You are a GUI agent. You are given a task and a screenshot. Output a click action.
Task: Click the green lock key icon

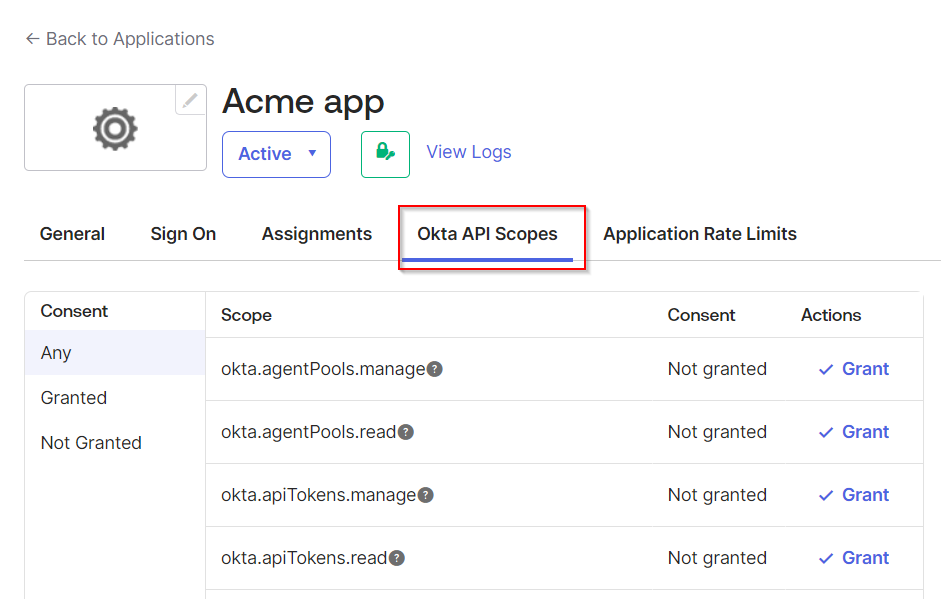(385, 153)
